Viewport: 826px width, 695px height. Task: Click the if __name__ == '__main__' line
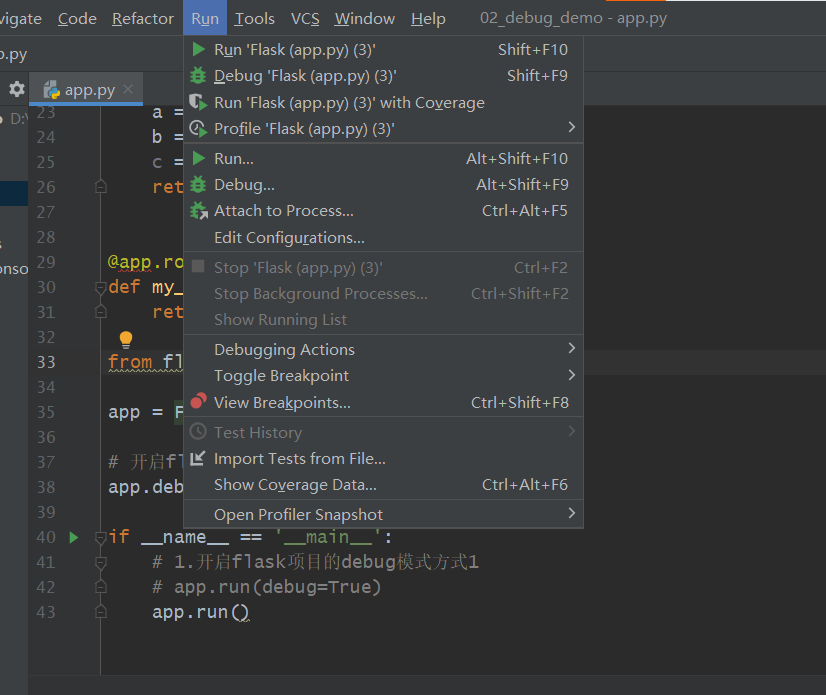(x=250, y=537)
